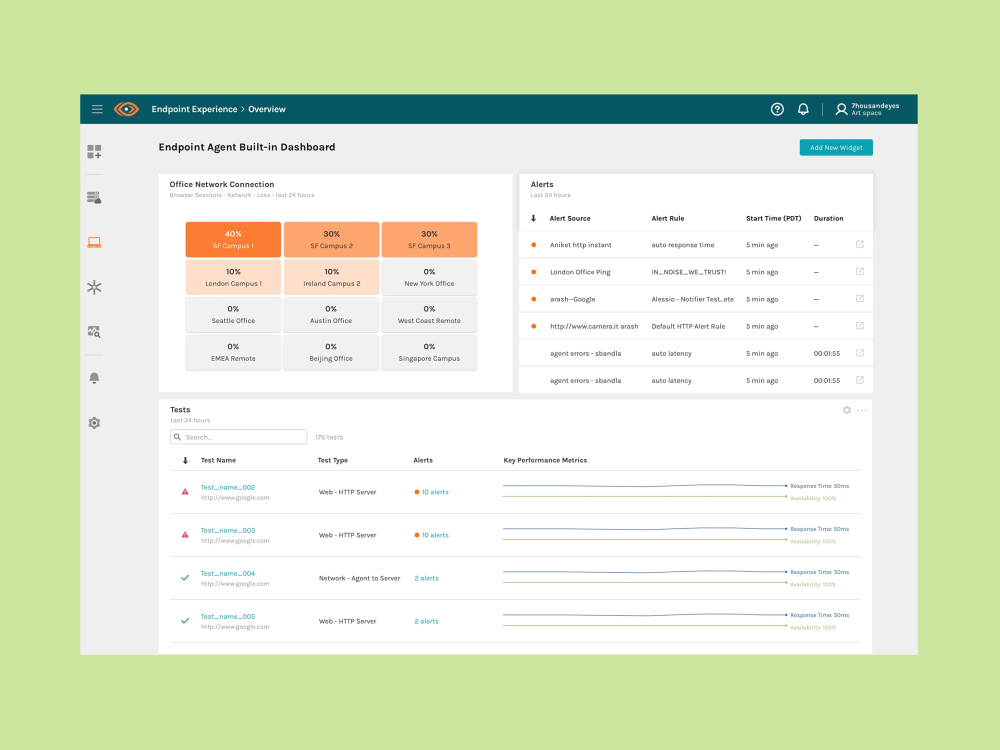Open external link for arash--Google alert

(x=860, y=298)
